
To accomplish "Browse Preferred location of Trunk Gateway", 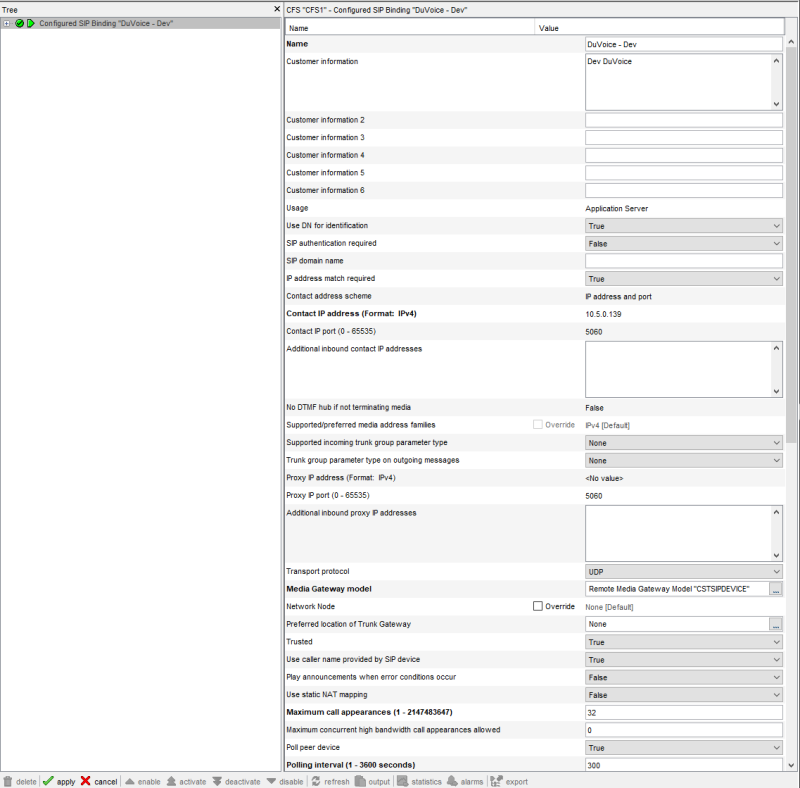I will (776, 624).
